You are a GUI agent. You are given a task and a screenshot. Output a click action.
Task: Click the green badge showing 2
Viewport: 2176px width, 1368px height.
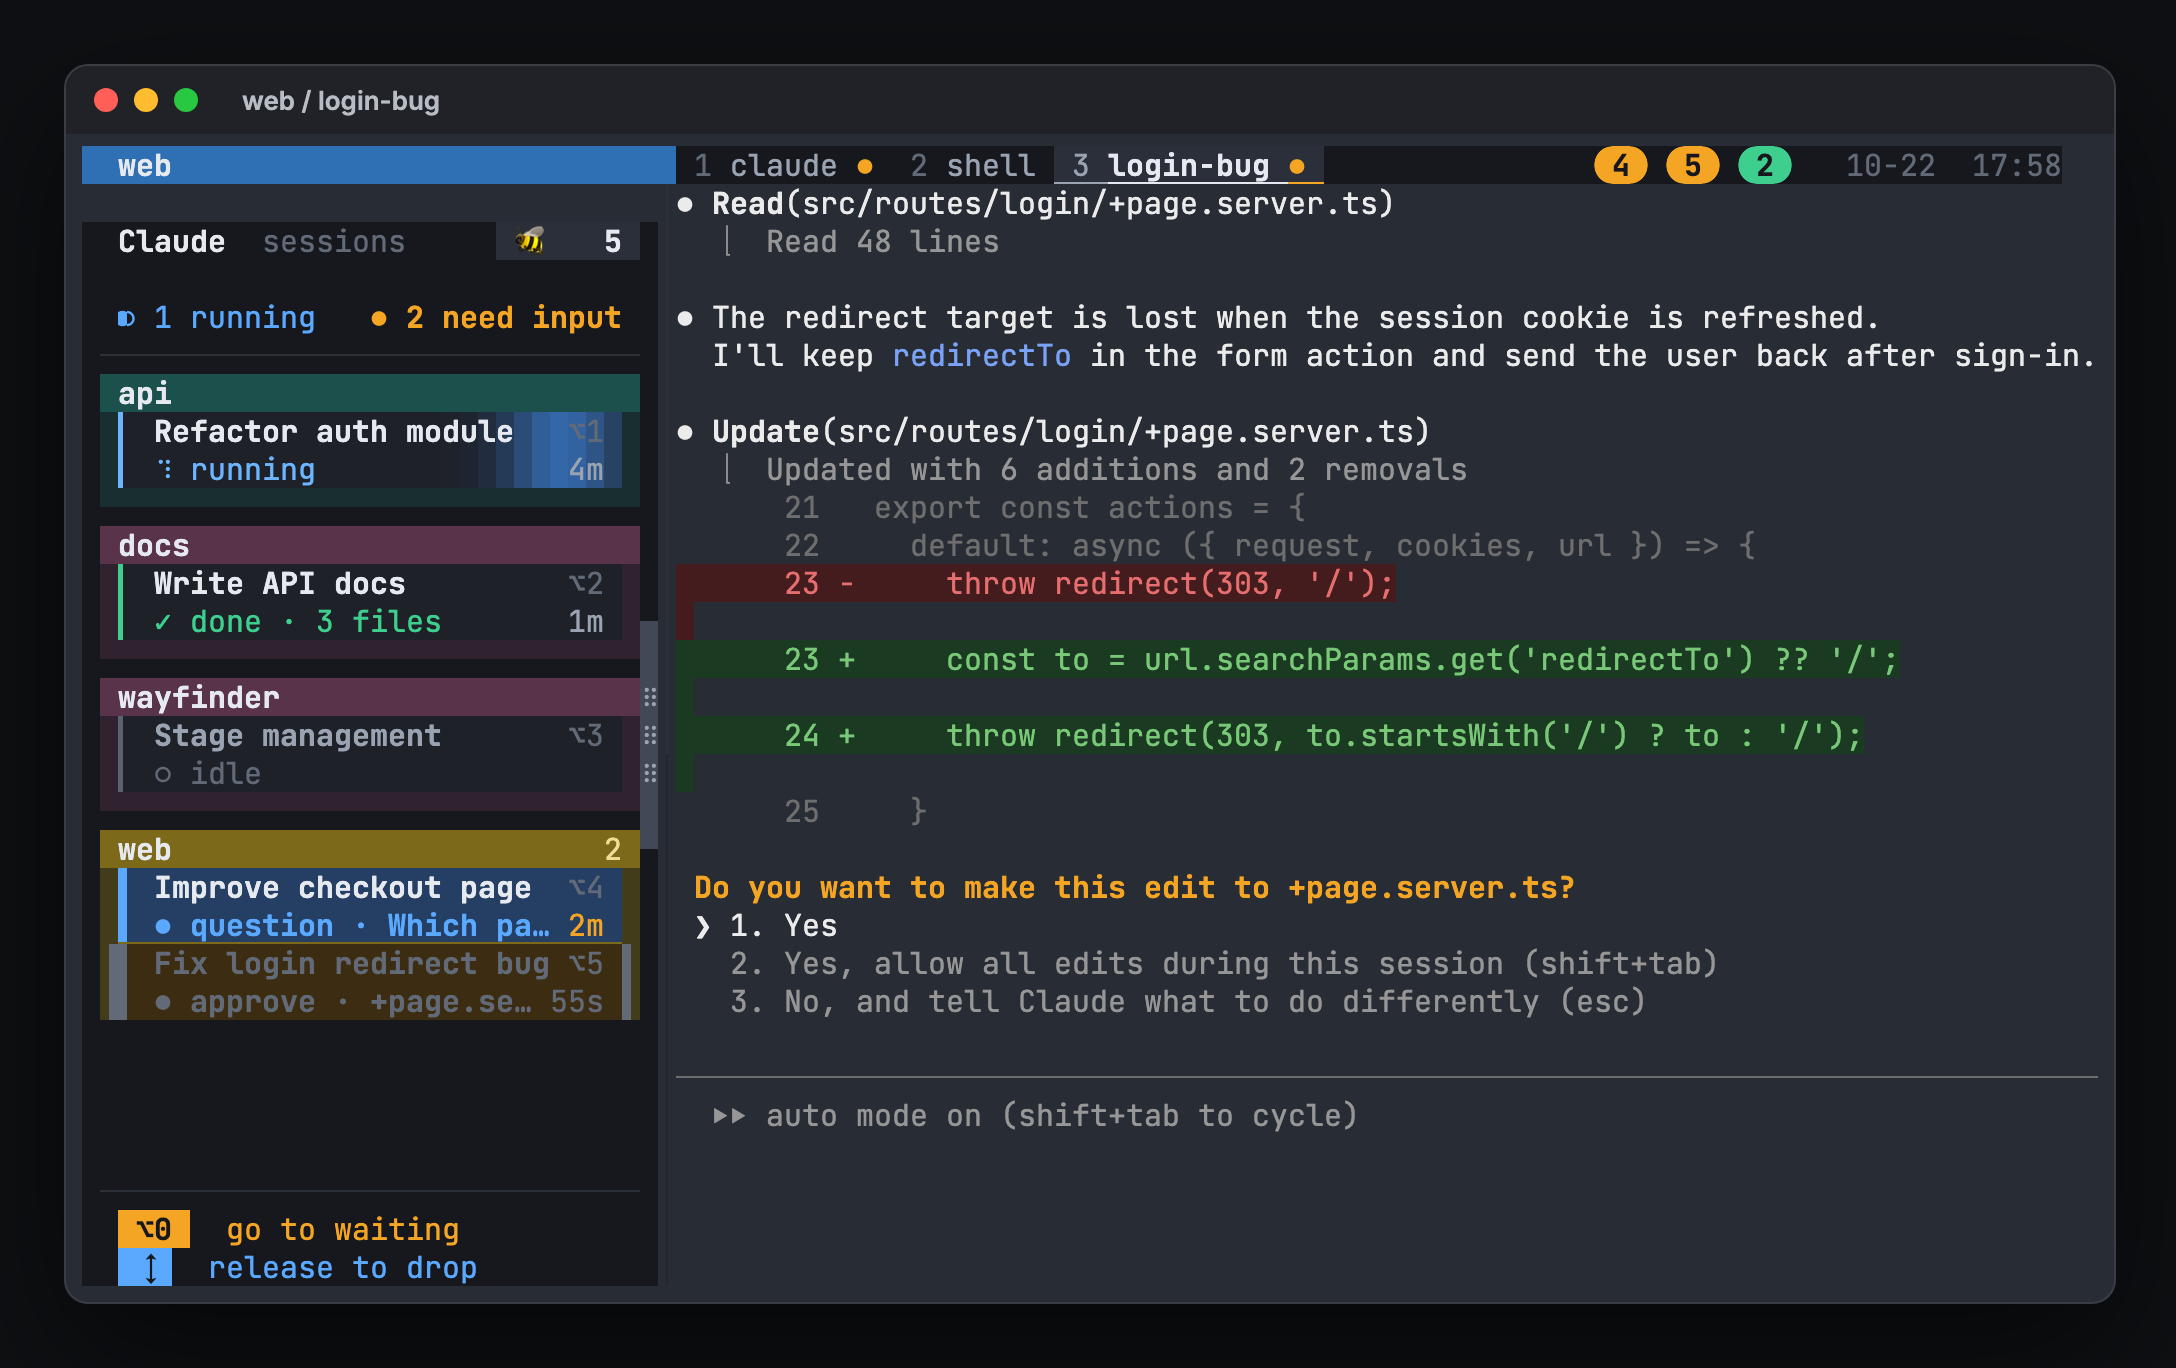click(x=1764, y=165)
